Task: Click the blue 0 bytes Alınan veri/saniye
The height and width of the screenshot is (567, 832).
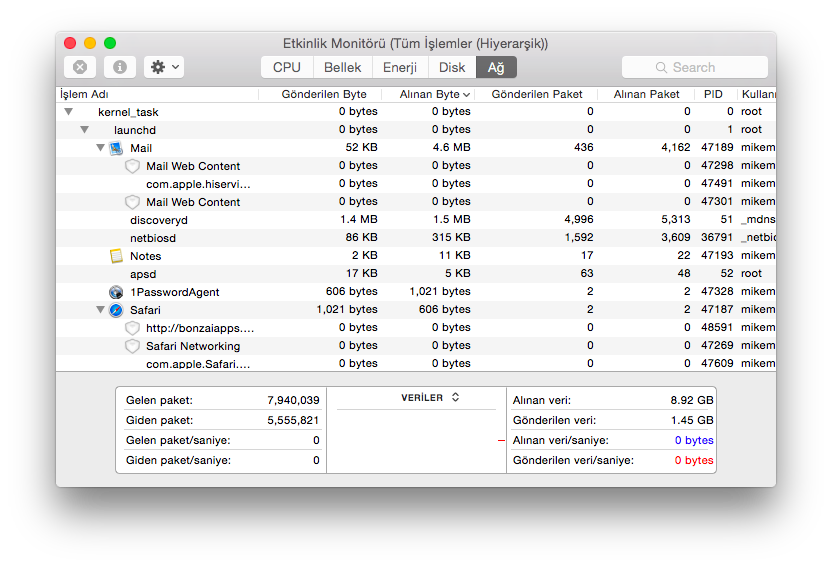Action: pos(694,440)
